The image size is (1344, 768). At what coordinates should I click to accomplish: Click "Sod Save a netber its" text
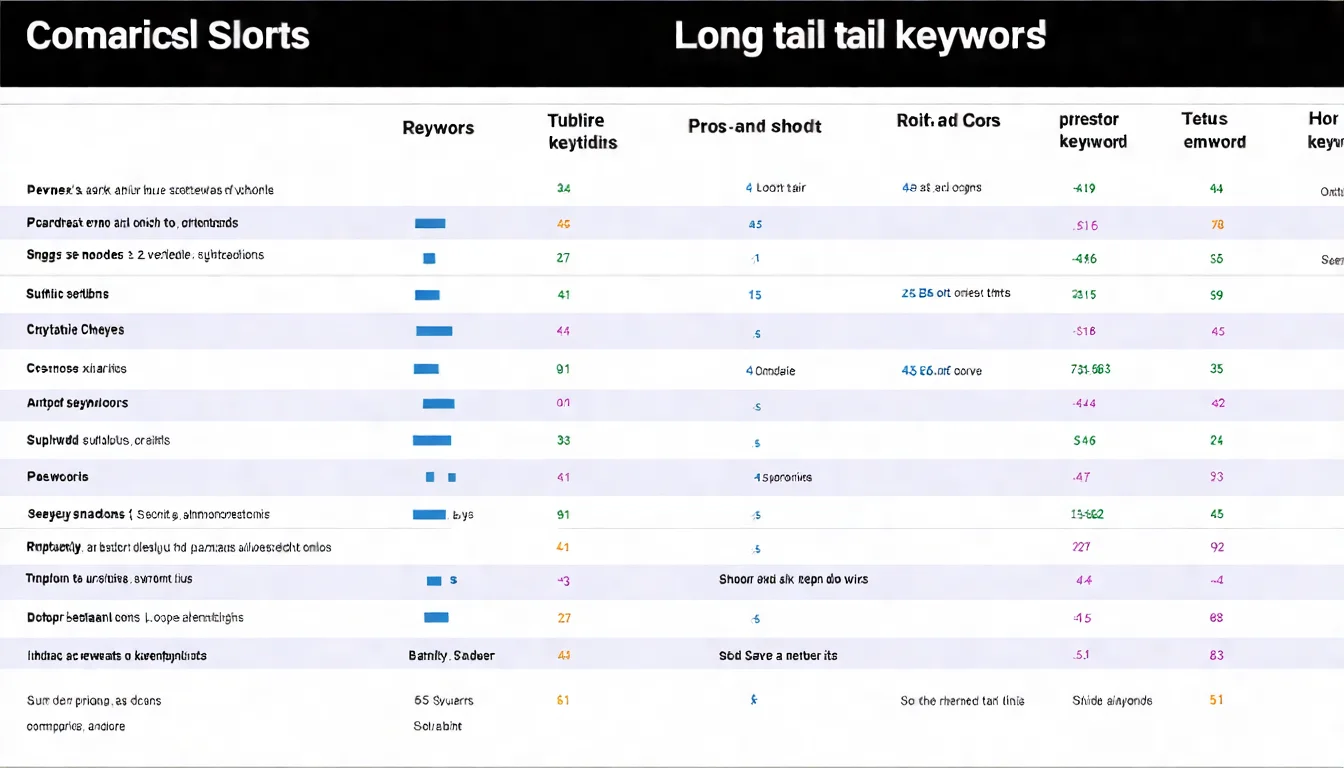point(778,656)
